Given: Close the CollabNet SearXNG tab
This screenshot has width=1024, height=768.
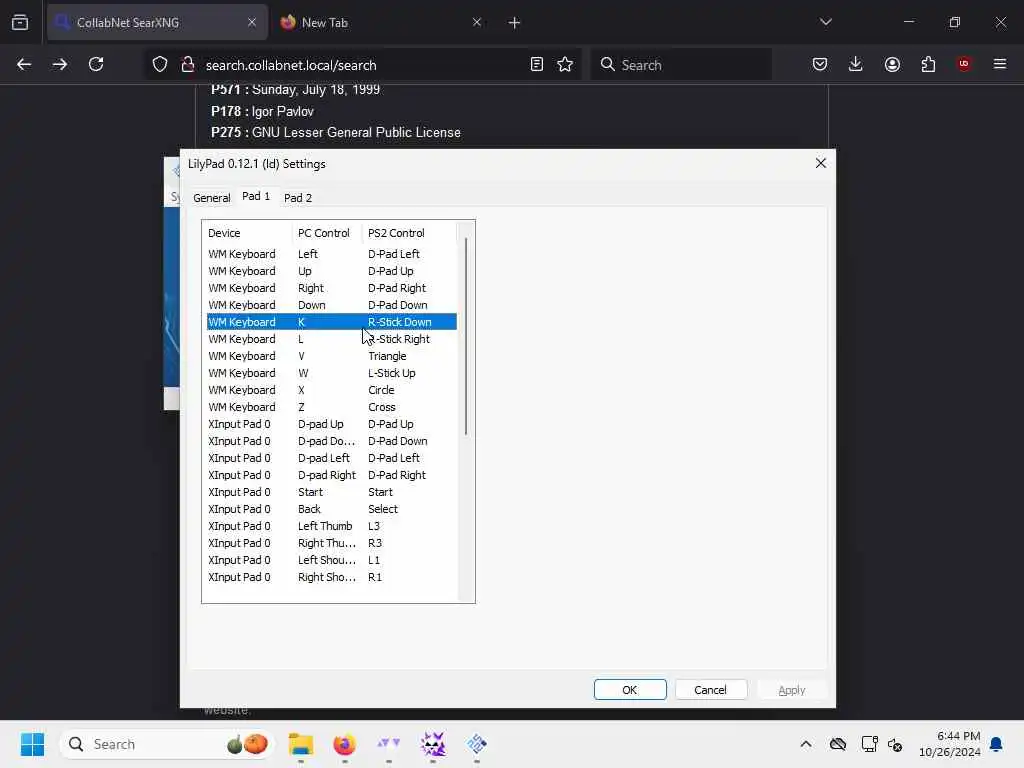Looking at the screenshot, I should [252, 22].
